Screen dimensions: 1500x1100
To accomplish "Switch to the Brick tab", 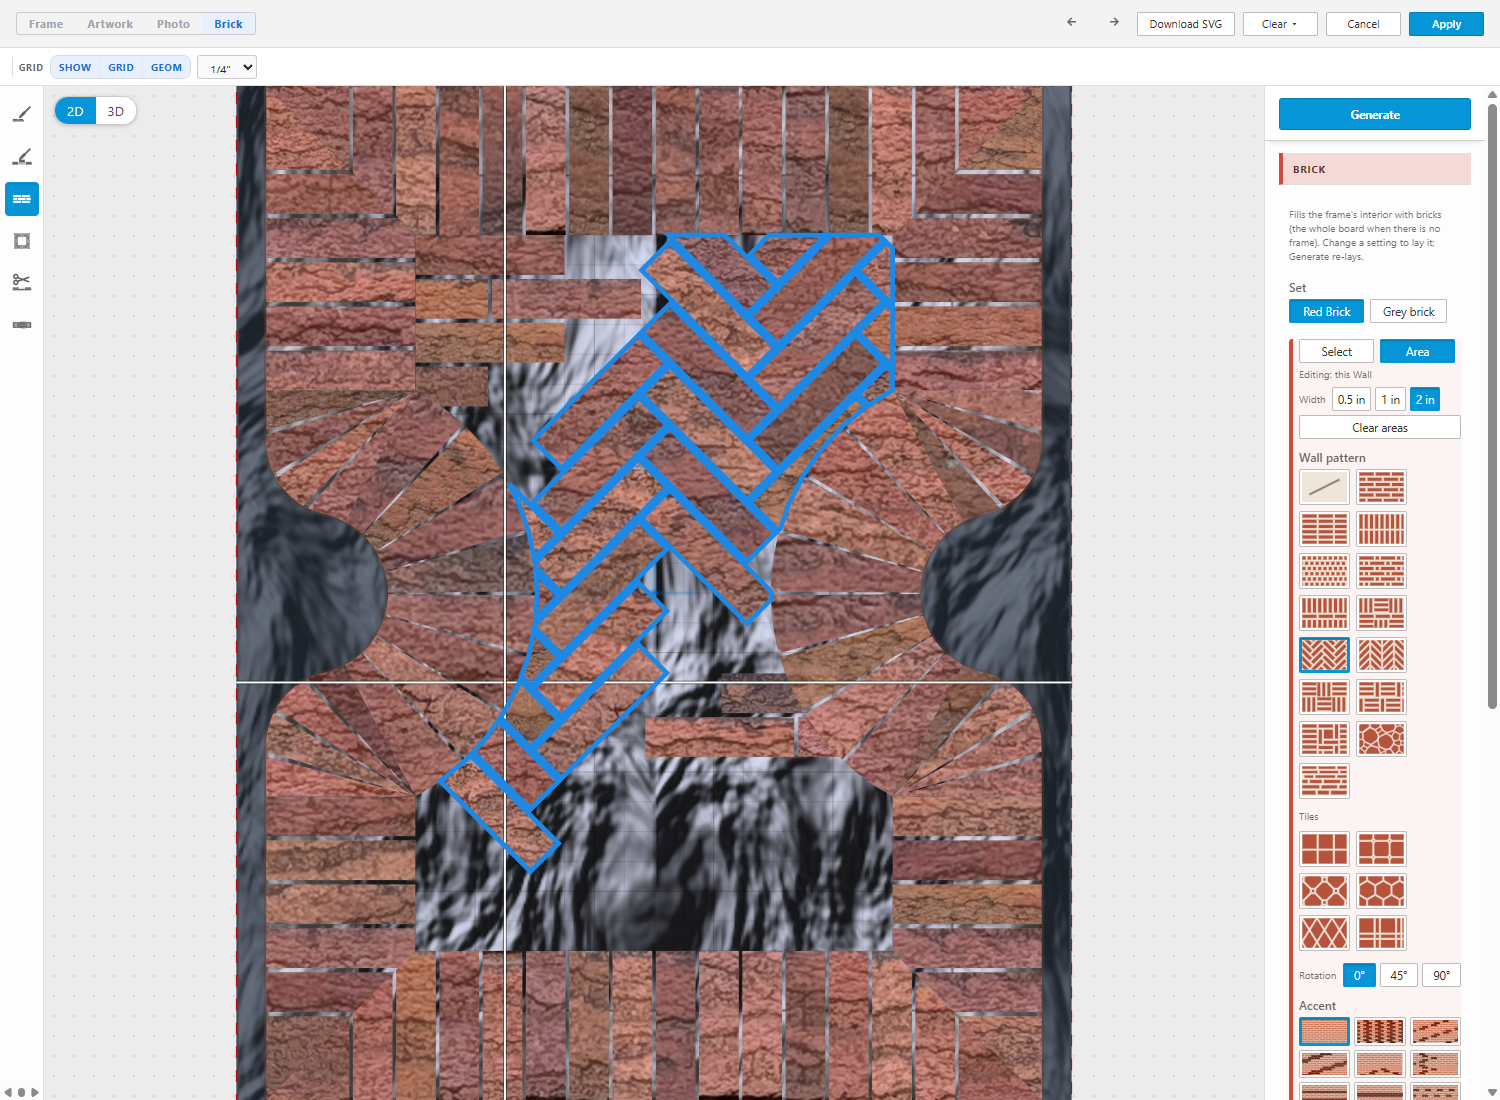I will [228, 24].
